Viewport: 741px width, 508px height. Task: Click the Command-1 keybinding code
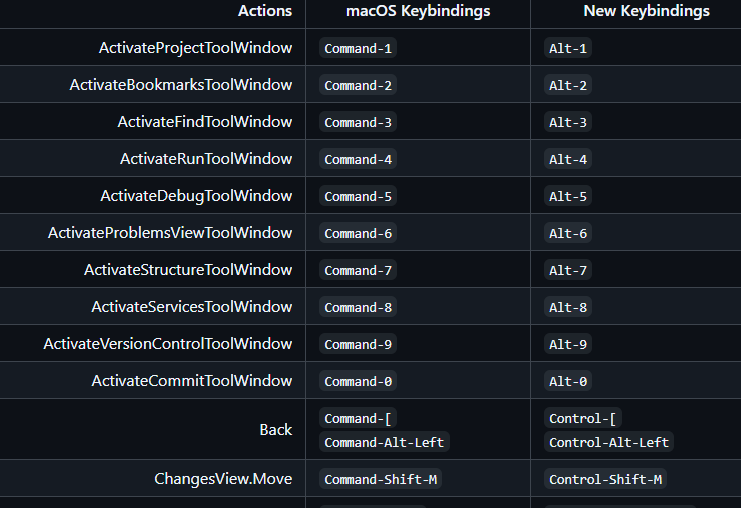(x=358, y=48)
